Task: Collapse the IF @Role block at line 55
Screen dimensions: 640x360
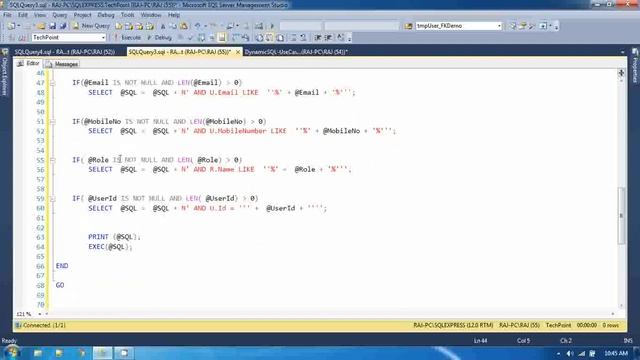Action: [x=53, y=160]
